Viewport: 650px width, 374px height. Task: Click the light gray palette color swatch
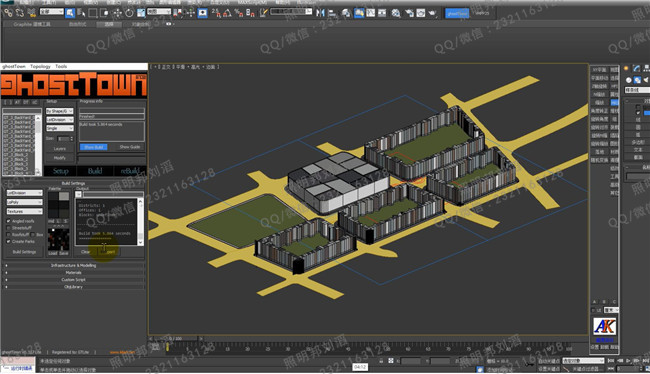(64, 196)
